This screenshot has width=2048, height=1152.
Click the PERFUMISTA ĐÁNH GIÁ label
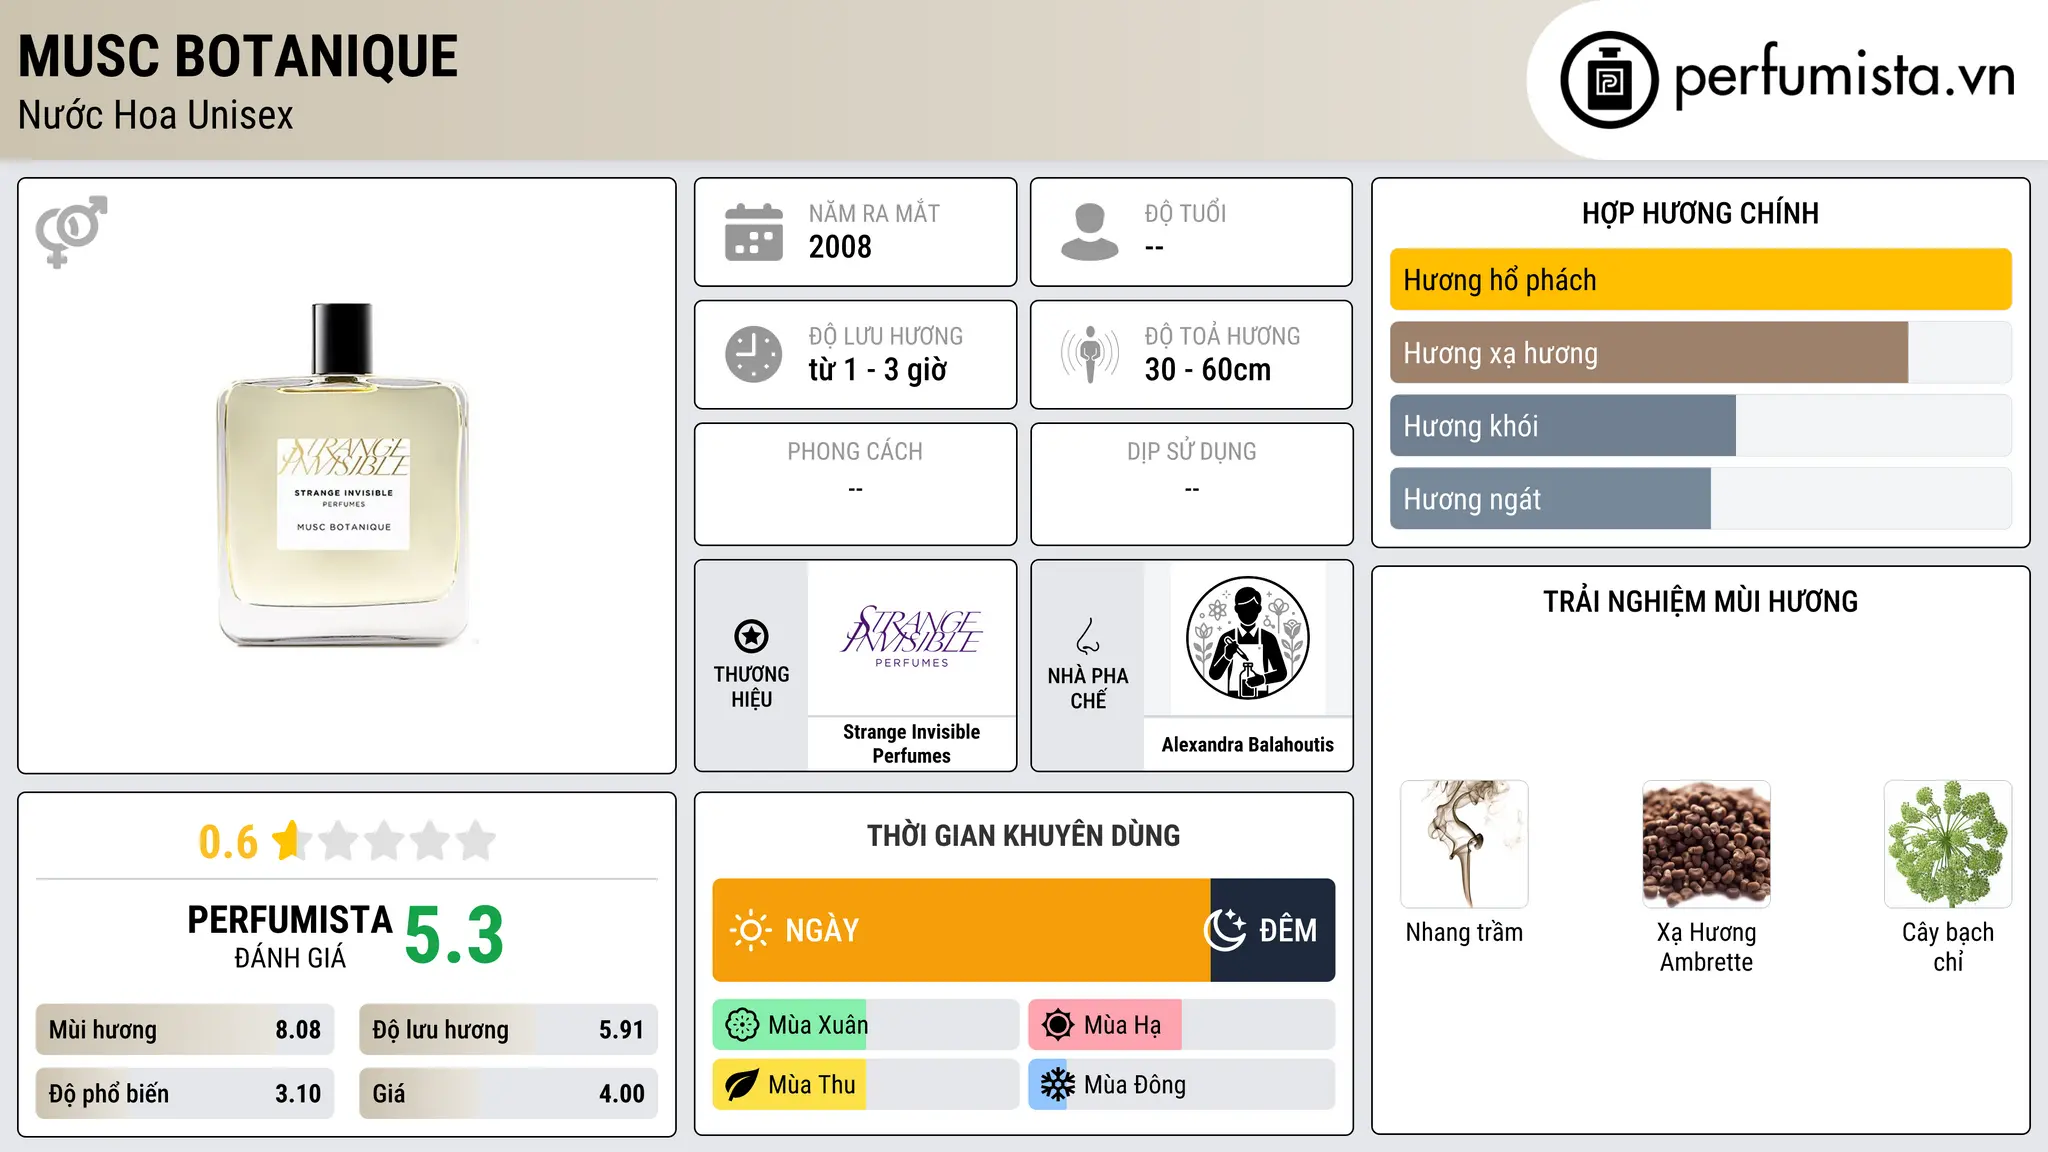(290, 936)
